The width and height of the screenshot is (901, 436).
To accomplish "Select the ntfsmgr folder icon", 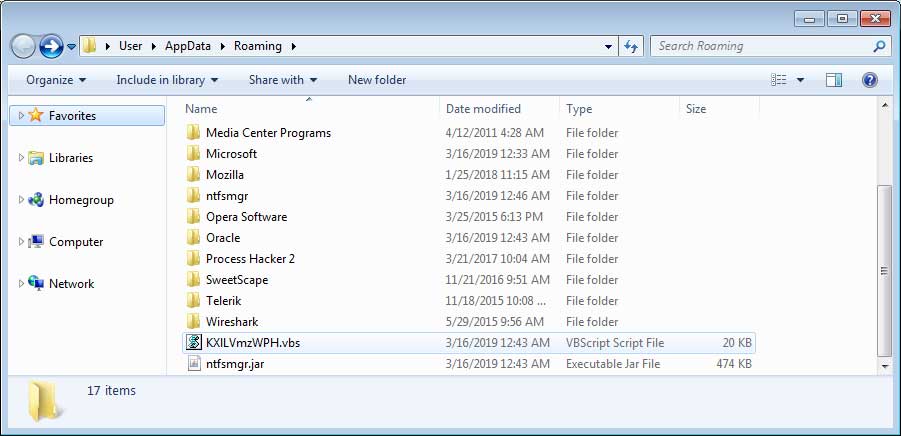I will coord(193,196).
